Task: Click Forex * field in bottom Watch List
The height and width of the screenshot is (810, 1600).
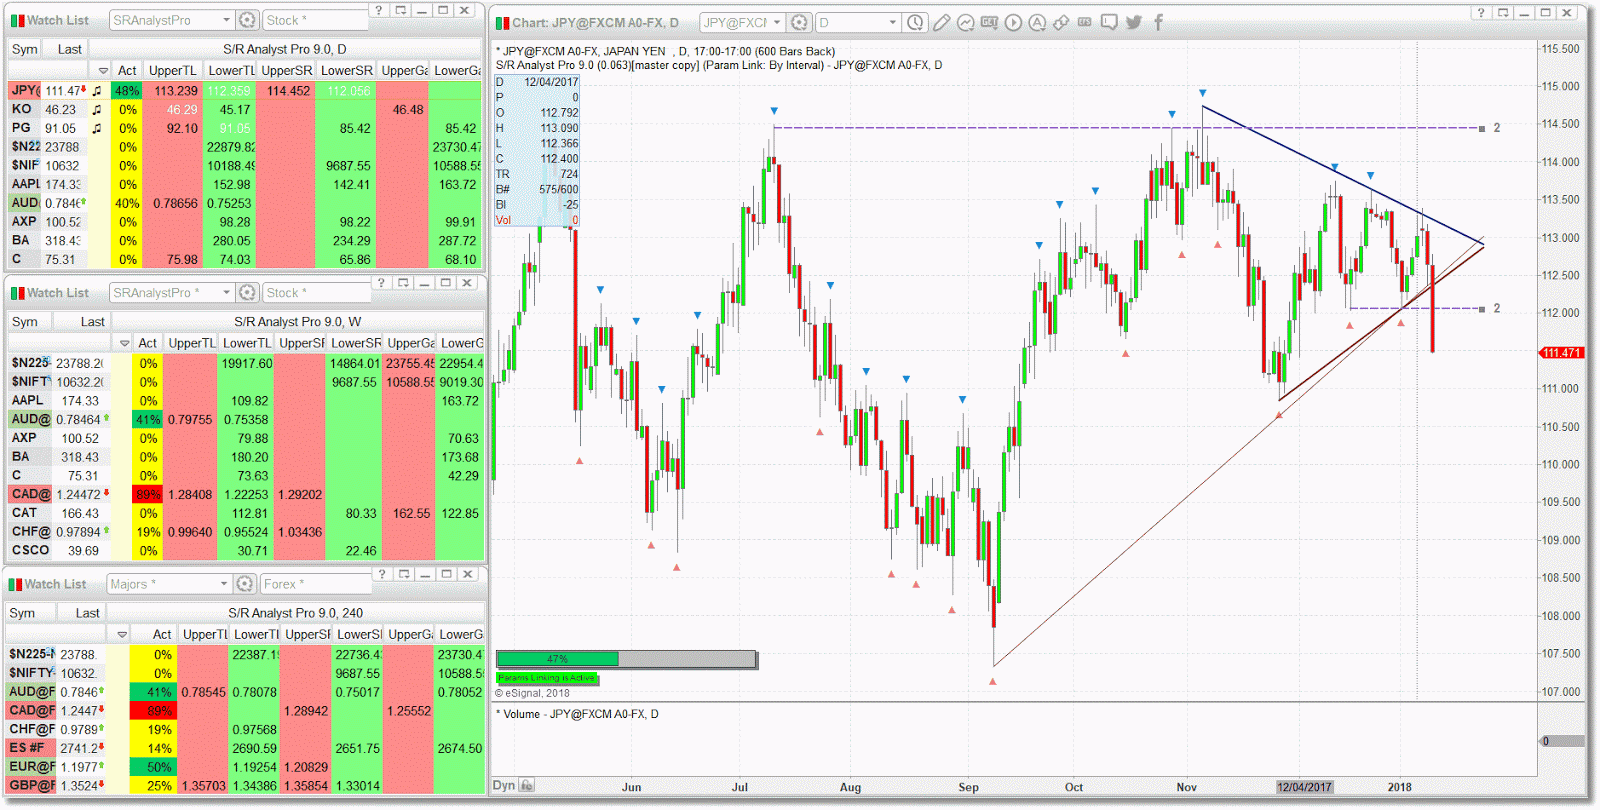Action: (x=314, y=584)
